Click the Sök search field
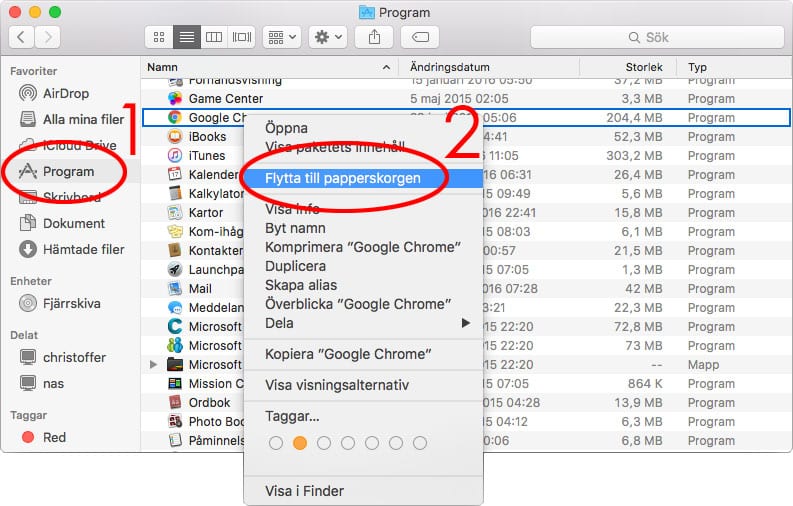The width and height of the screenshot is (793, 506). tap(657, 37)
